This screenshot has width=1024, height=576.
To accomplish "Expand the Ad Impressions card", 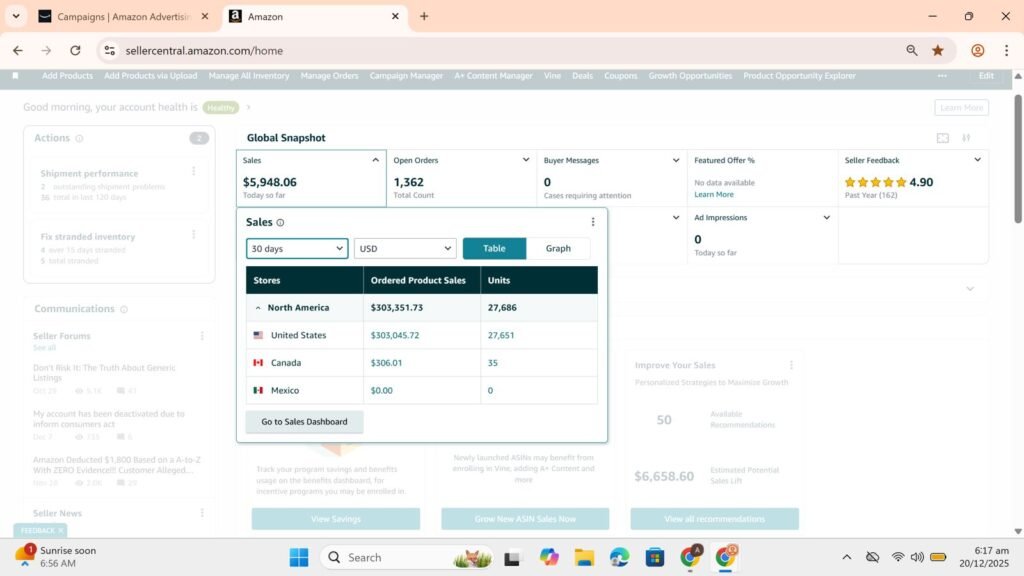I will [x=826, y=217].
